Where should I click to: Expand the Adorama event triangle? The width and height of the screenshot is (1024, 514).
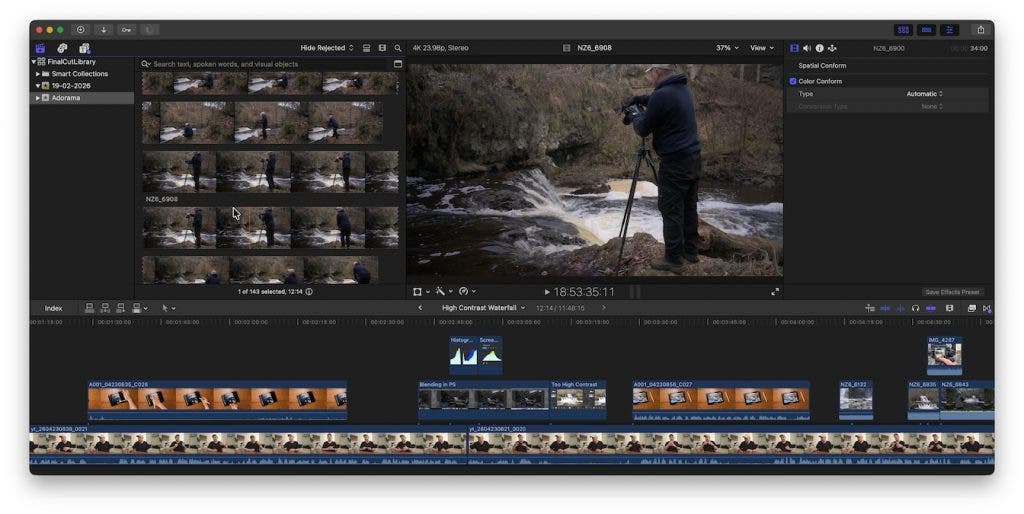(37, 97)
